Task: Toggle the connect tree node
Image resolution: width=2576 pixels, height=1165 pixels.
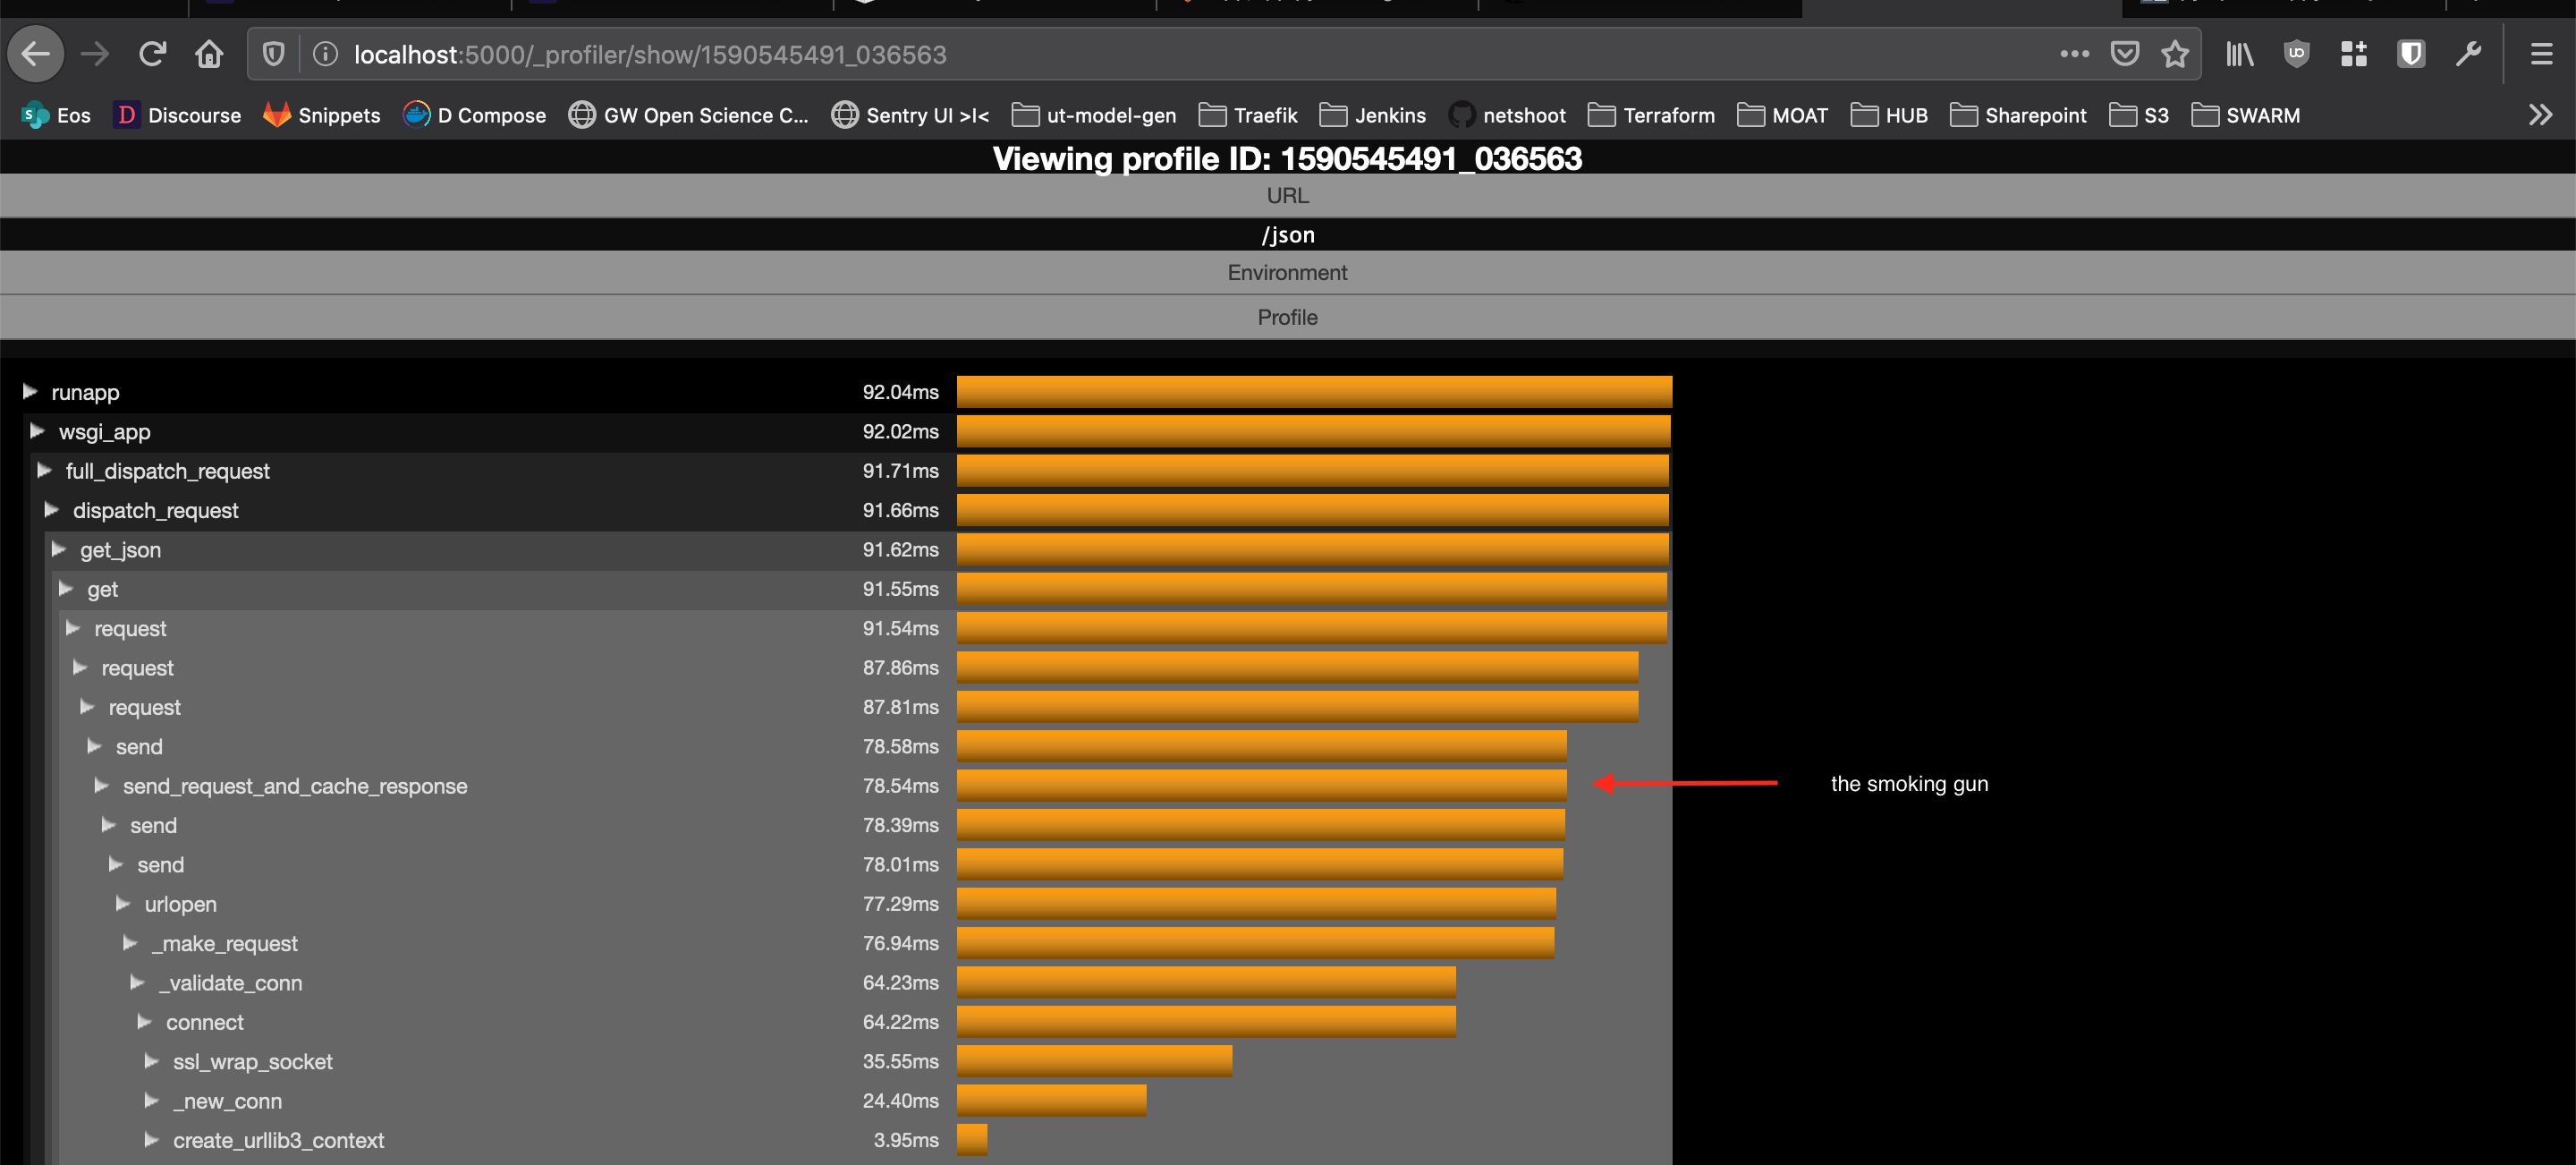Action: pos(144,1021)
